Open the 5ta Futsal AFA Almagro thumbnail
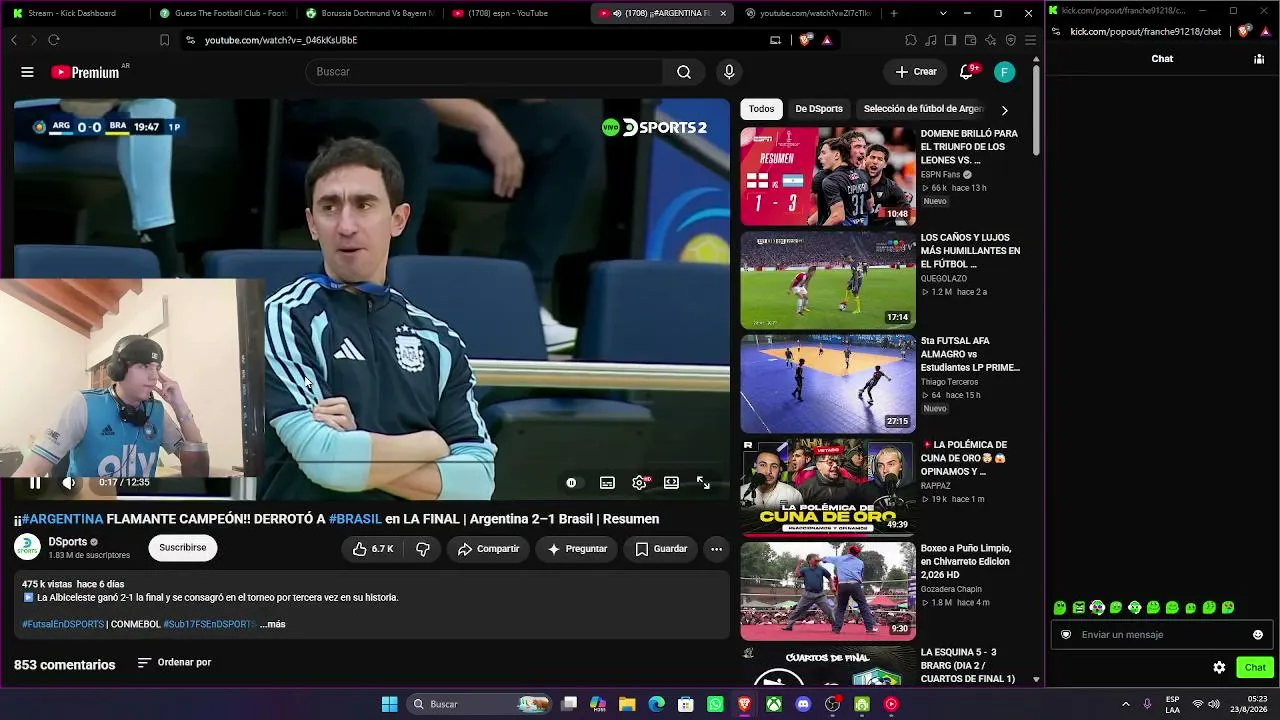Viewport: 1280px width, 720px height. point(828,384)
